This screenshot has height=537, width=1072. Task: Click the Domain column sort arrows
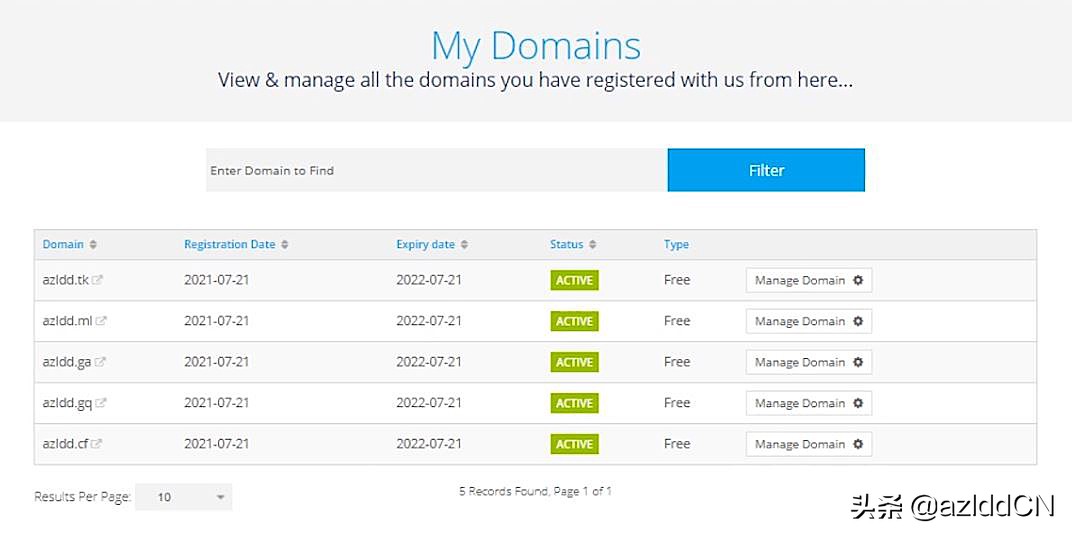tap(93, 244)
